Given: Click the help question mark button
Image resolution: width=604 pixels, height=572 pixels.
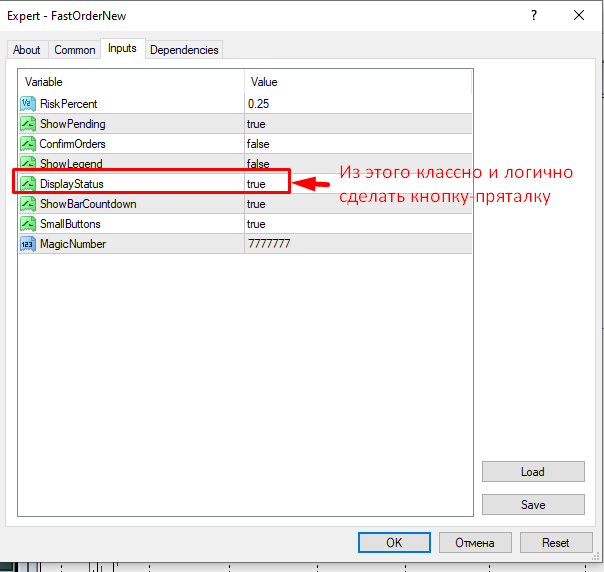Looking at the screenshot, I should pos(534,15).
